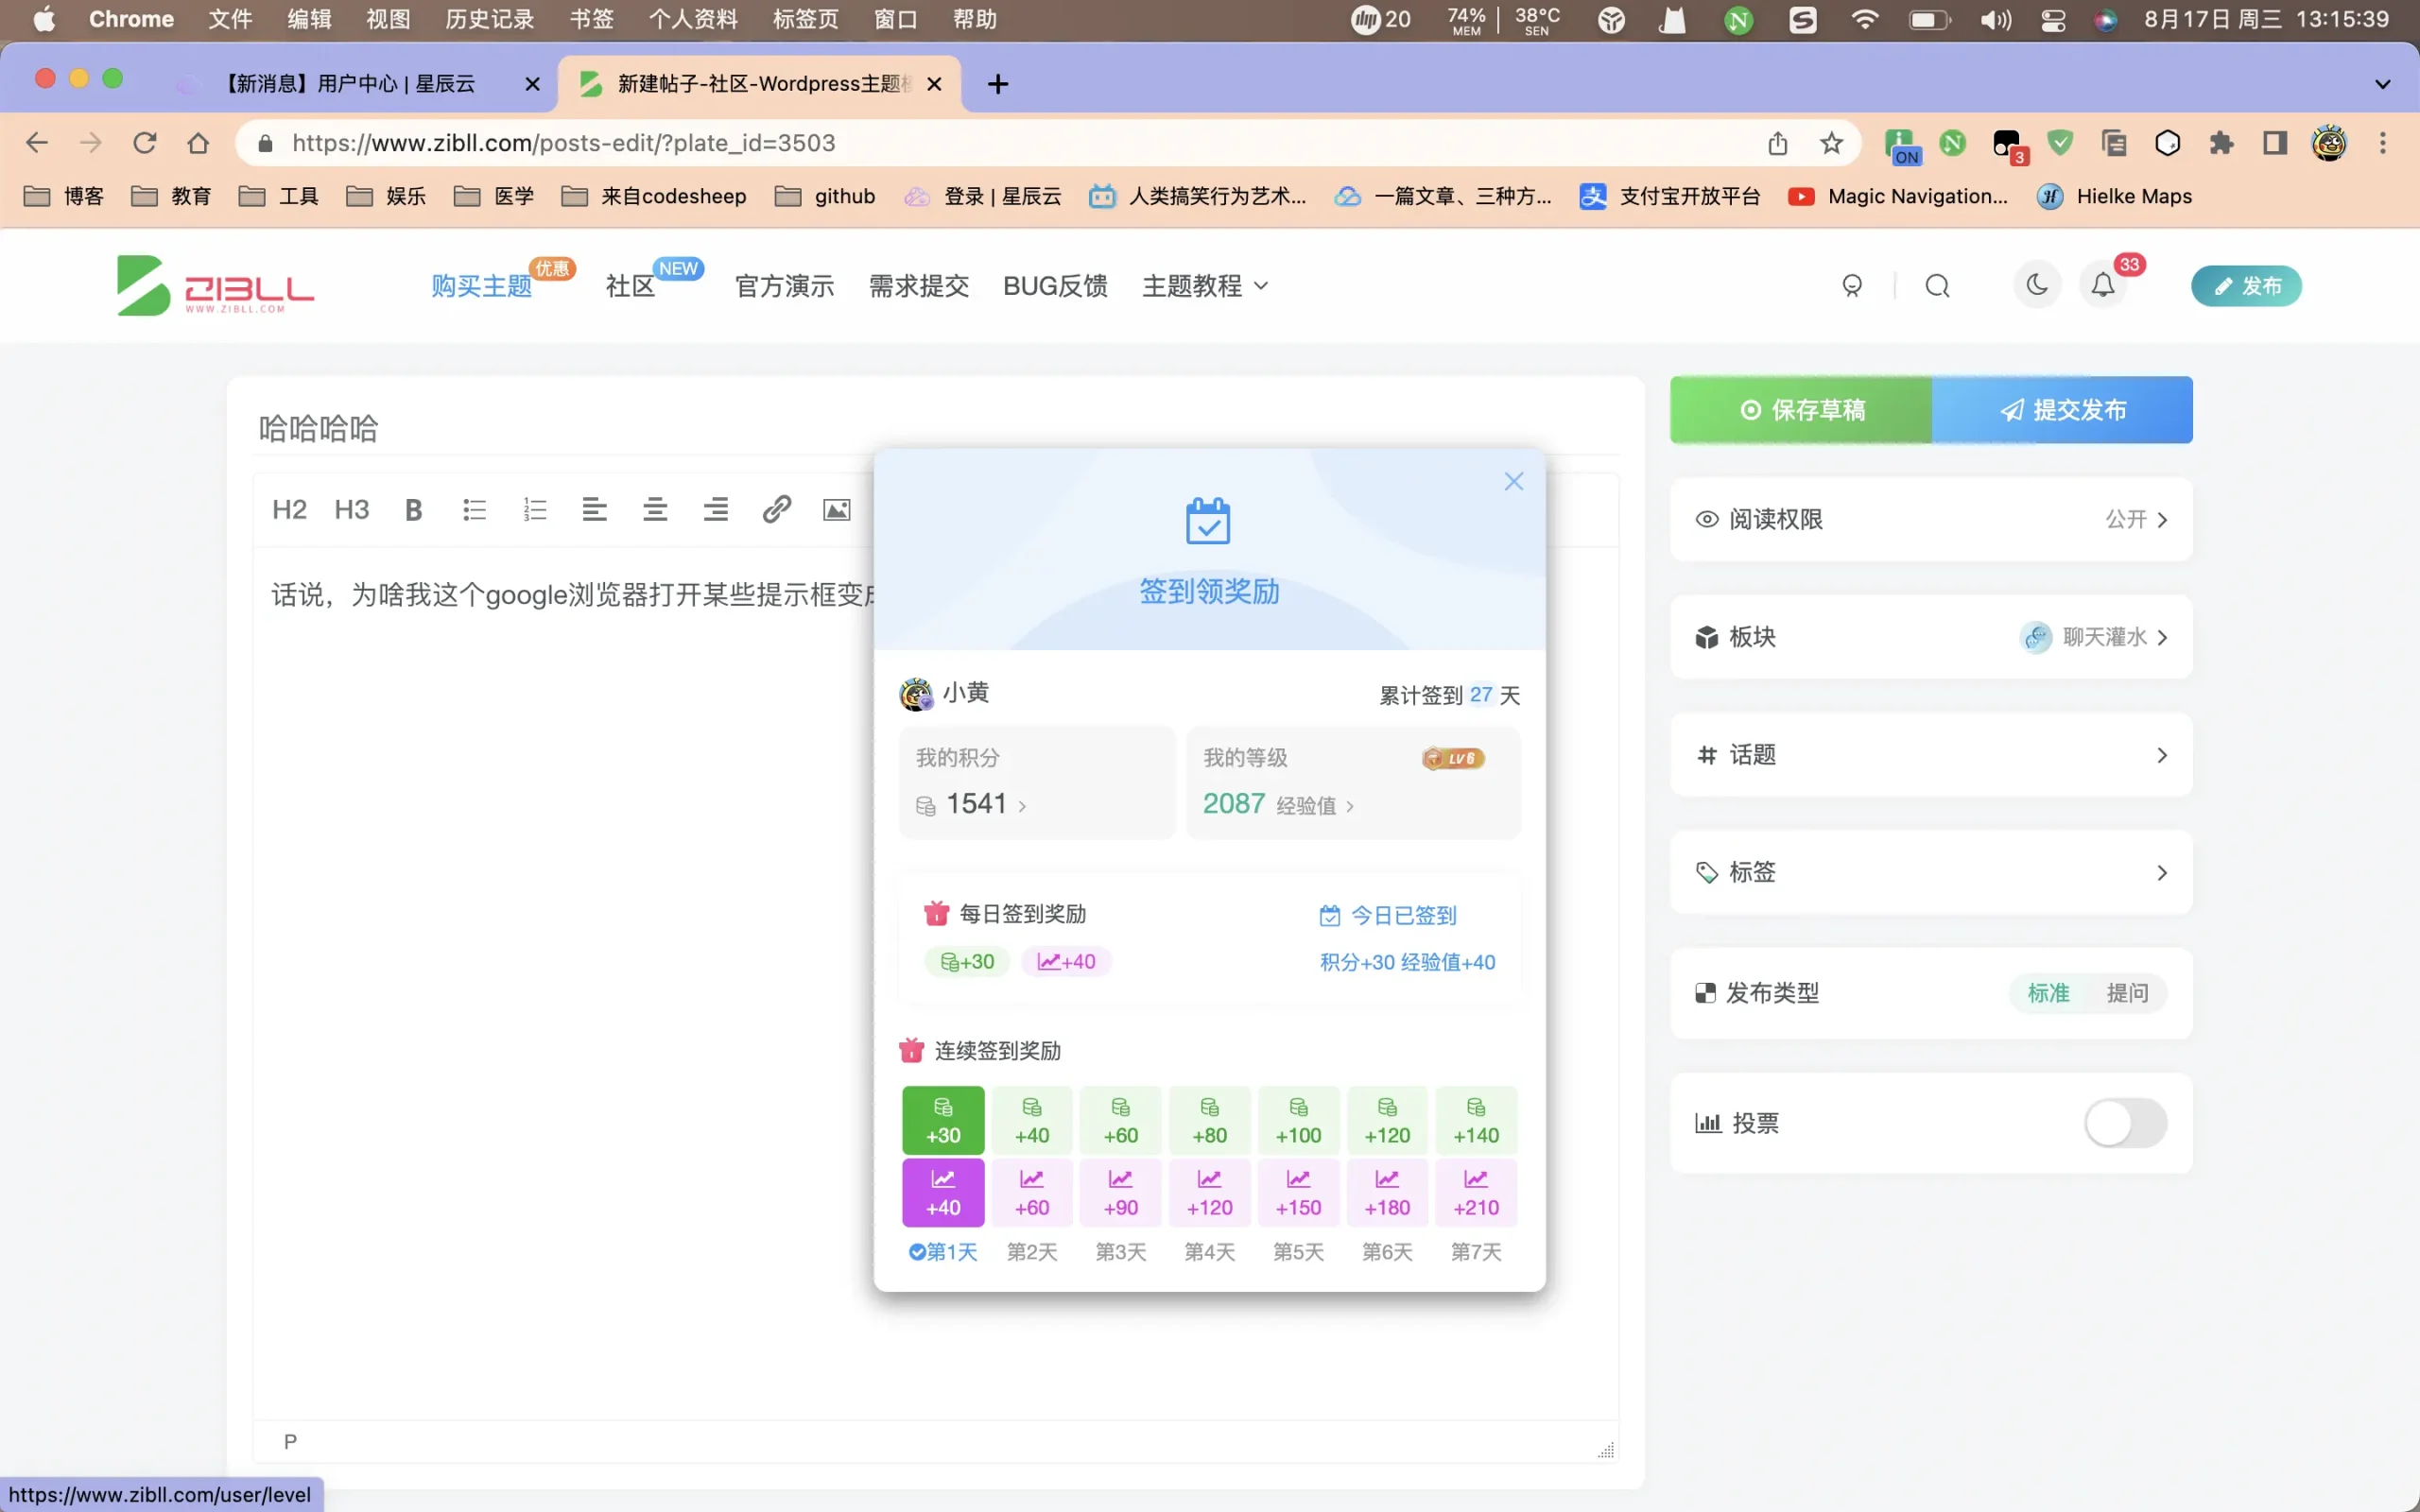This screenshot has width=2420, height=1512.
Task: Apply H3 heading format in editor
Action: coord(351,510)
